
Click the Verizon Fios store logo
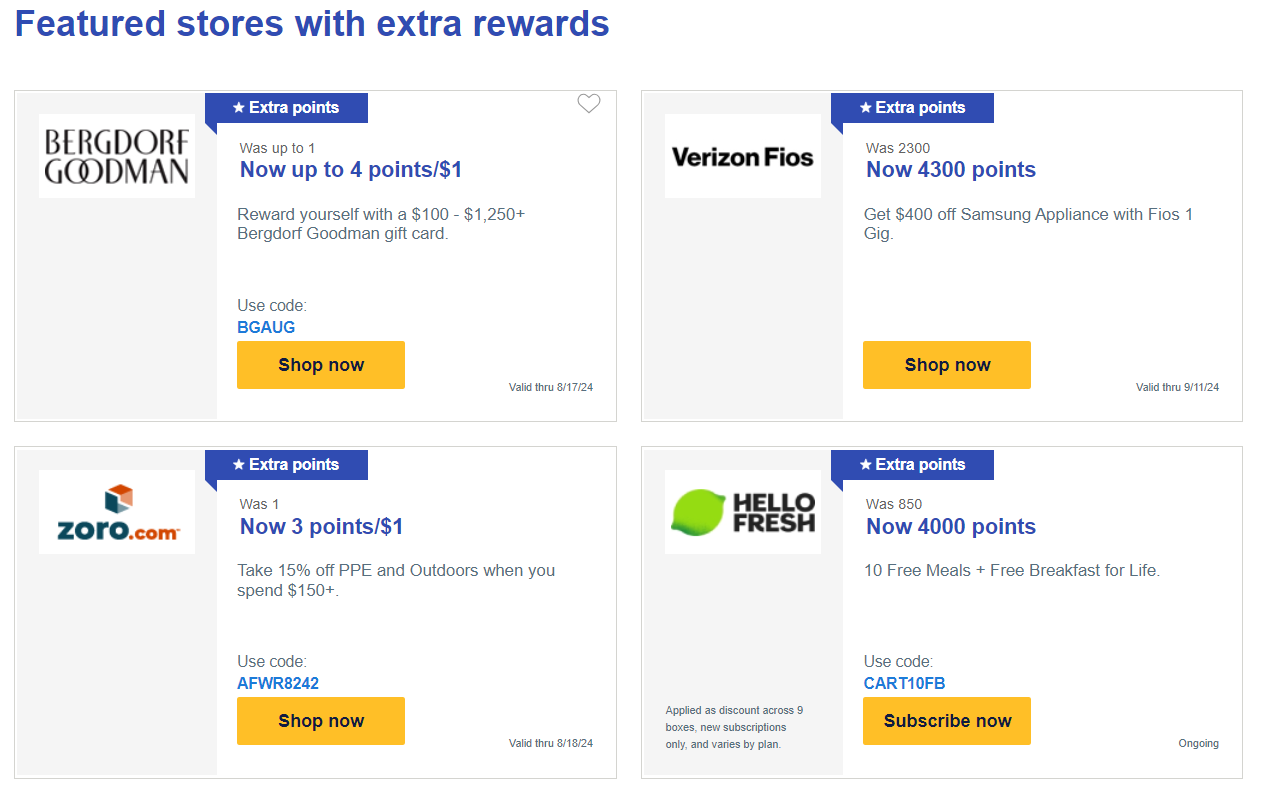742,155
